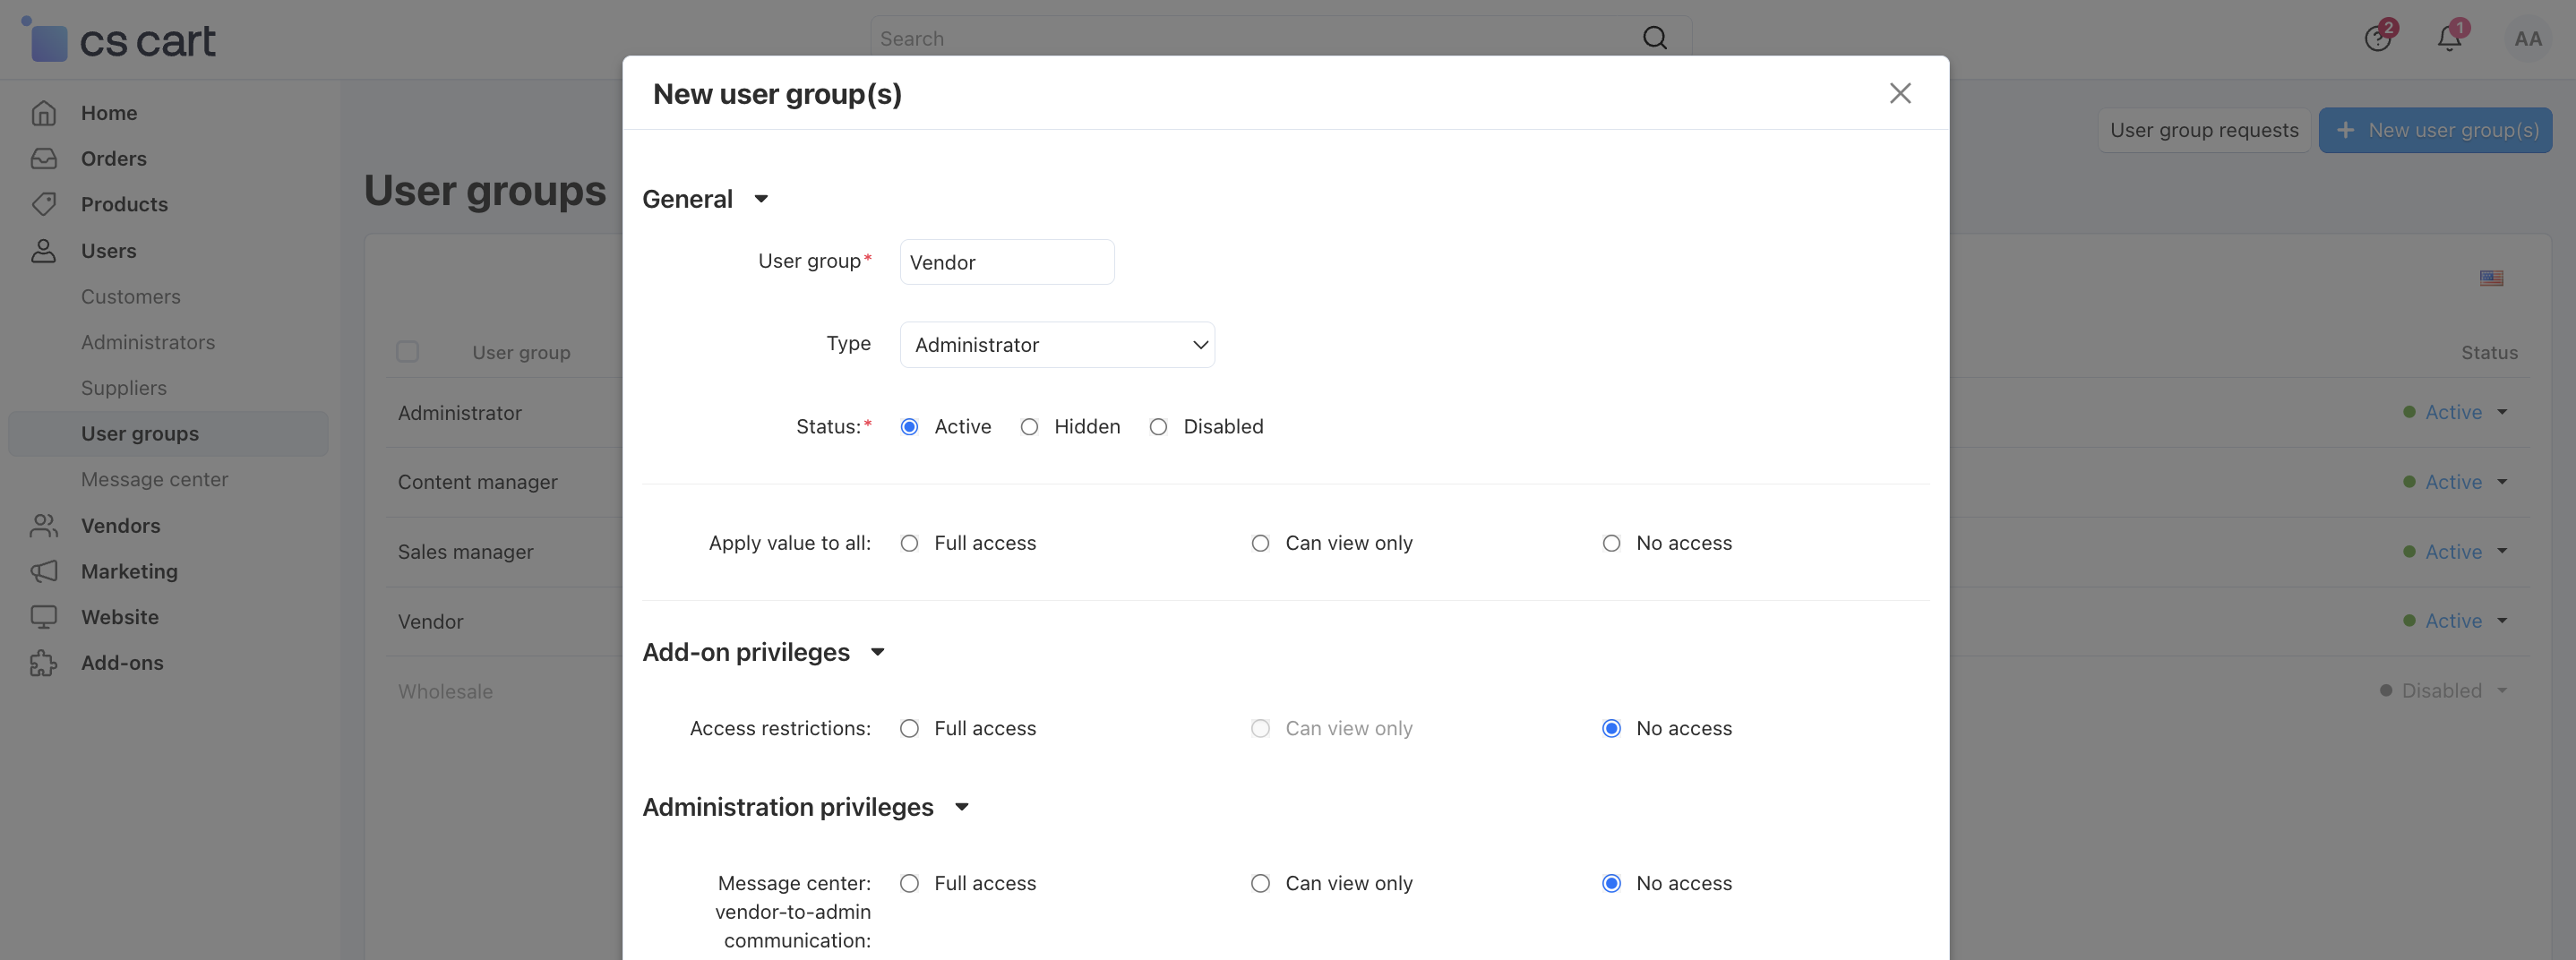Open the notifications bell icon
The width and height of the screenshot is (2576, 960).
(2449, 38)
